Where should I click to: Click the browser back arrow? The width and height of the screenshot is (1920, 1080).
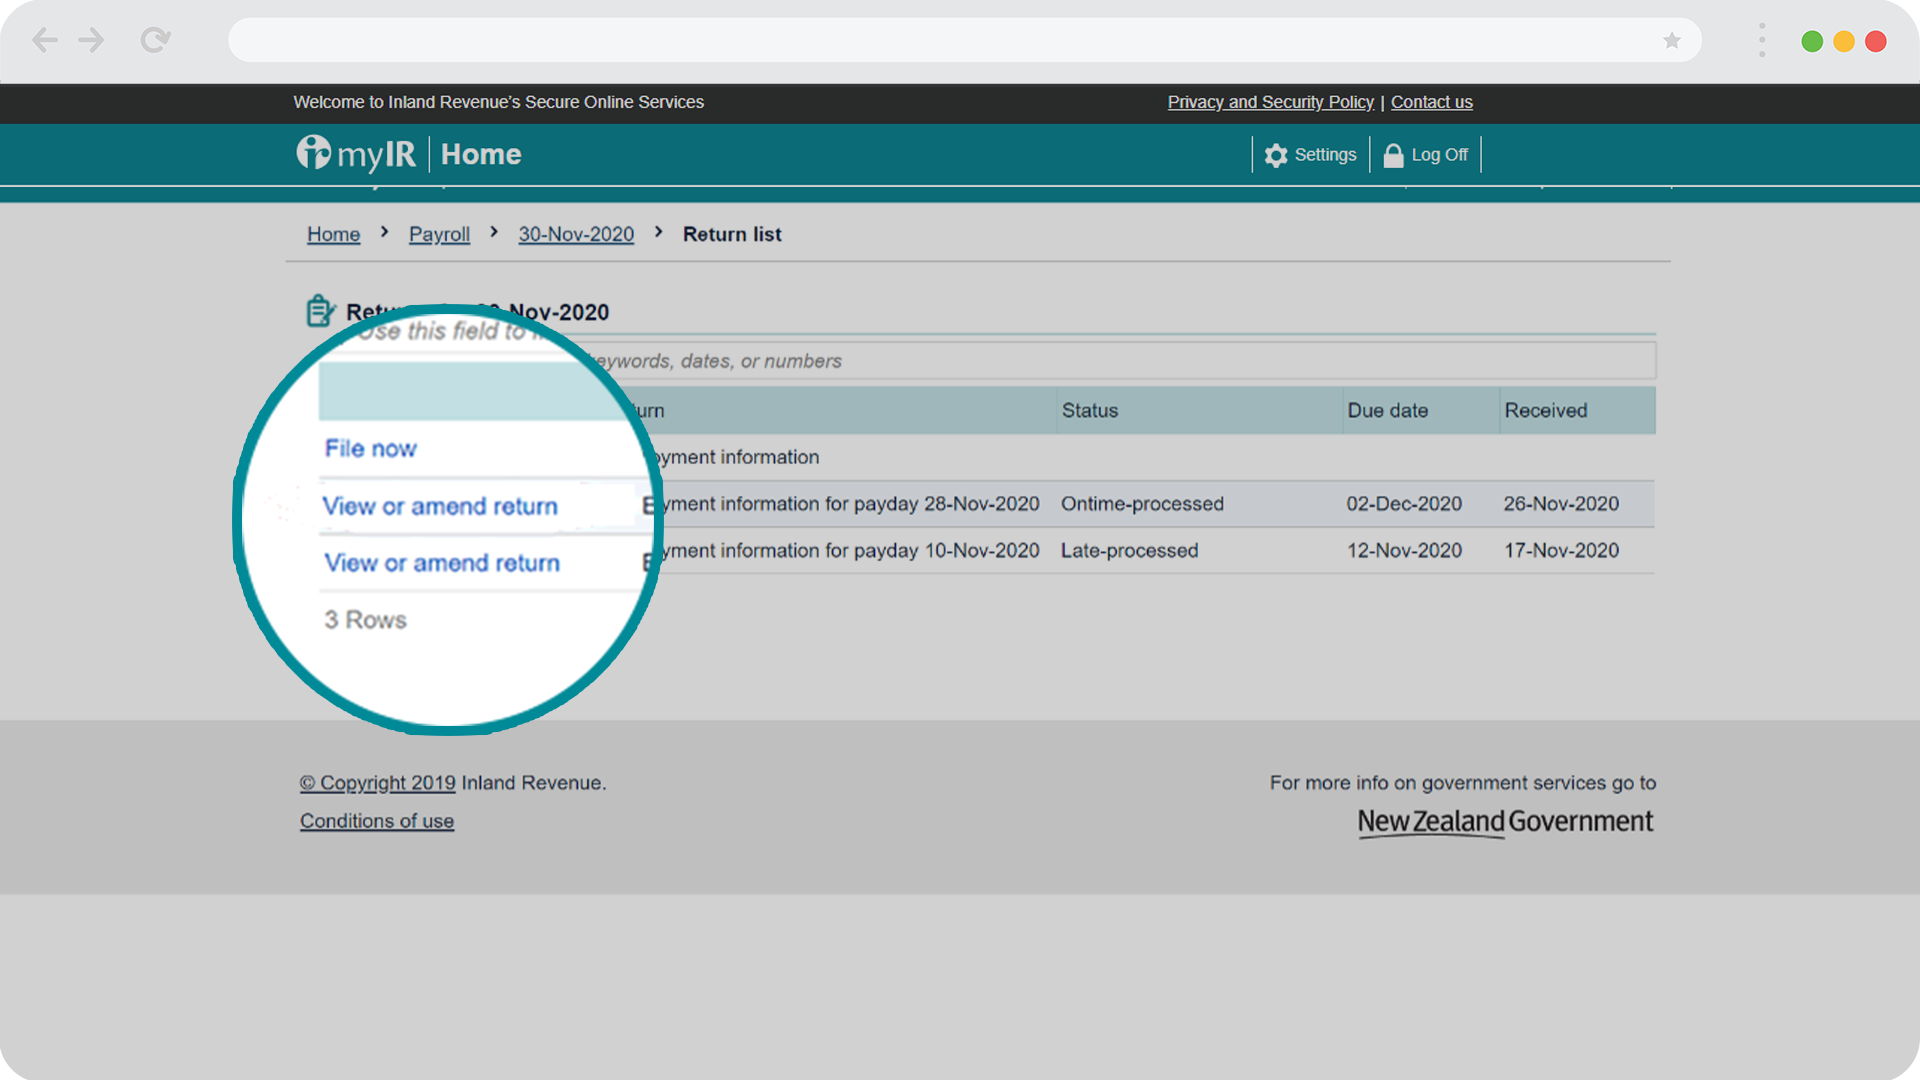click(x=45, y=40)
